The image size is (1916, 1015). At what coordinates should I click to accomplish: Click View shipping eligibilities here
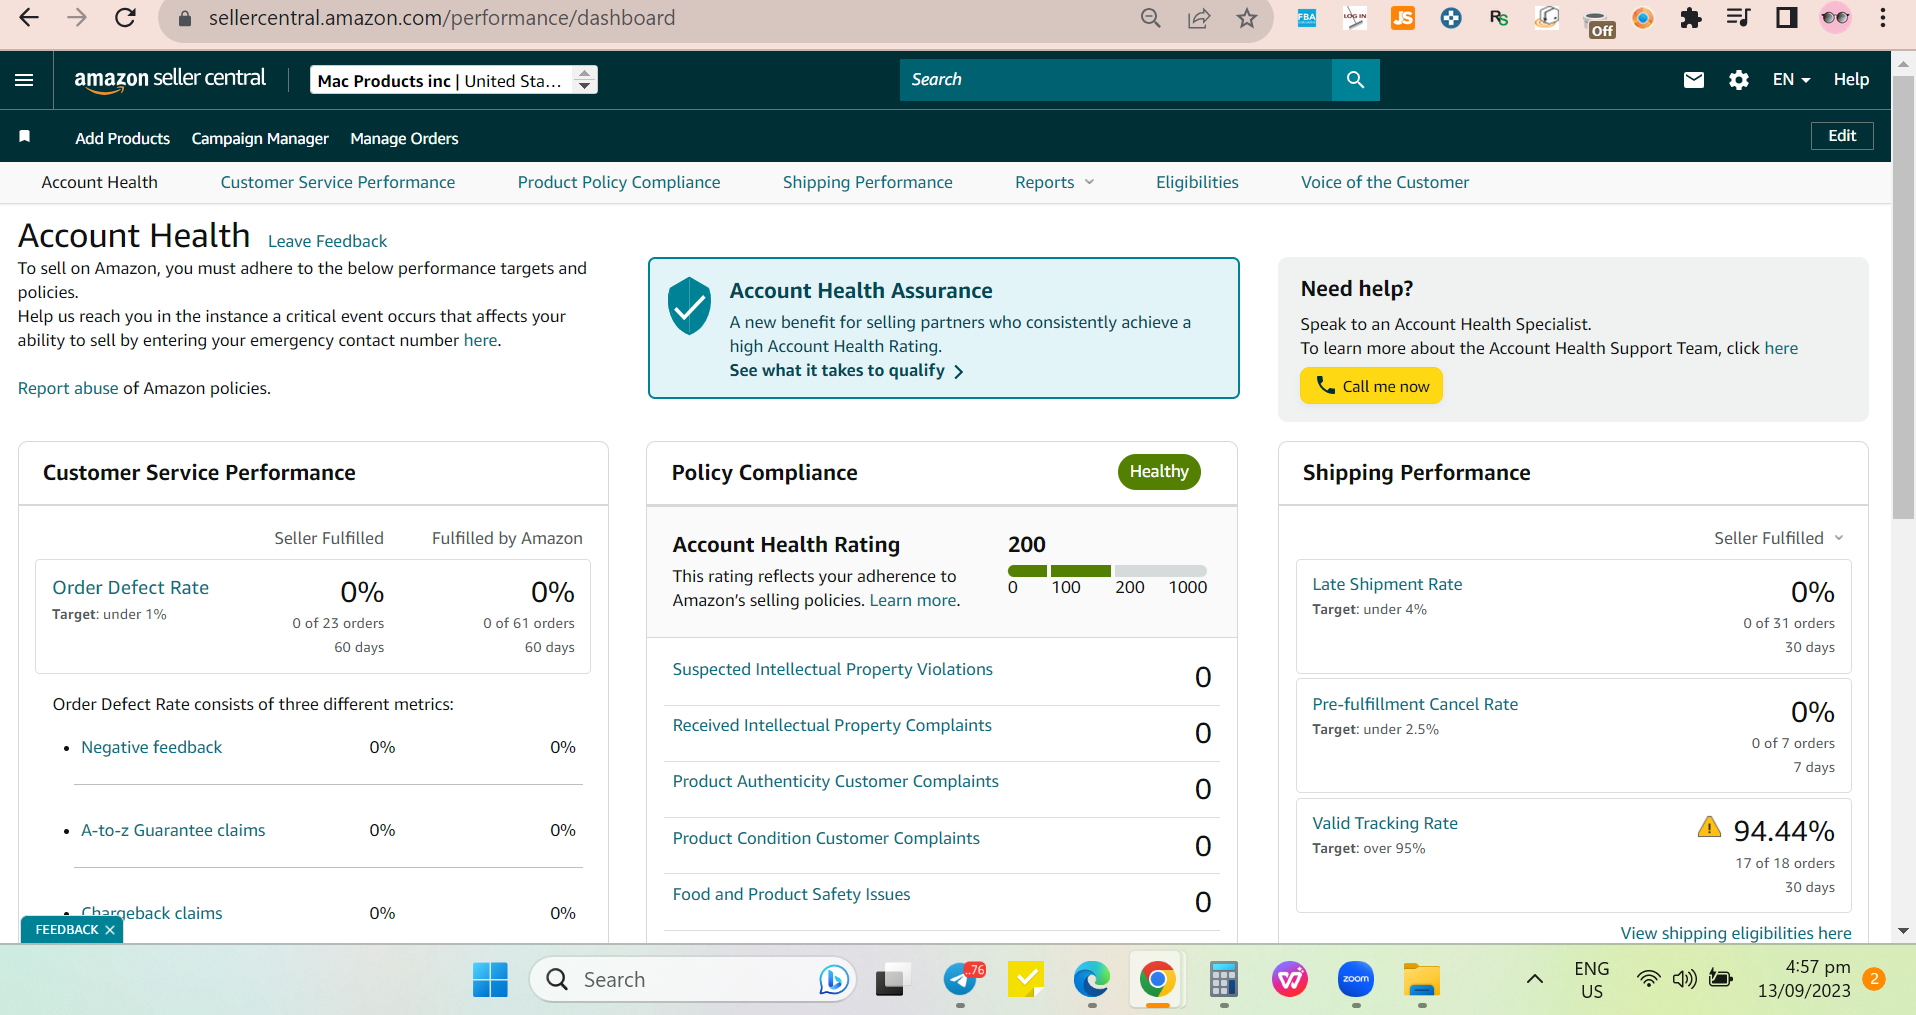point(1736,933)
